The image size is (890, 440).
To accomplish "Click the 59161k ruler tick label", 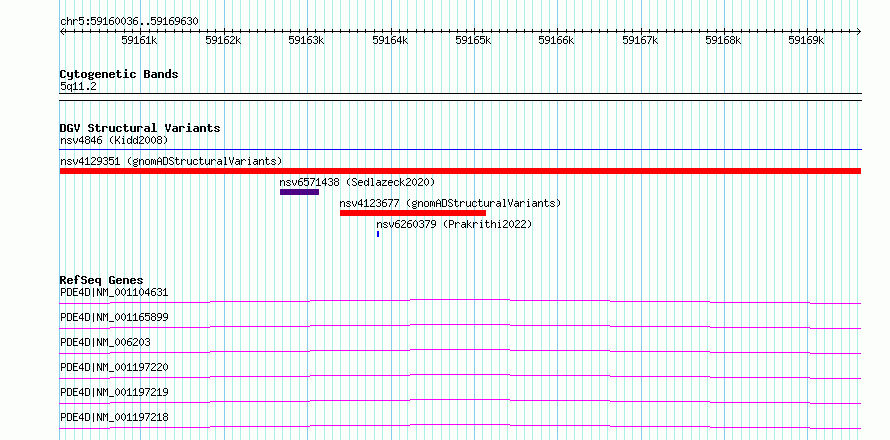I will (x=140, y=40).
